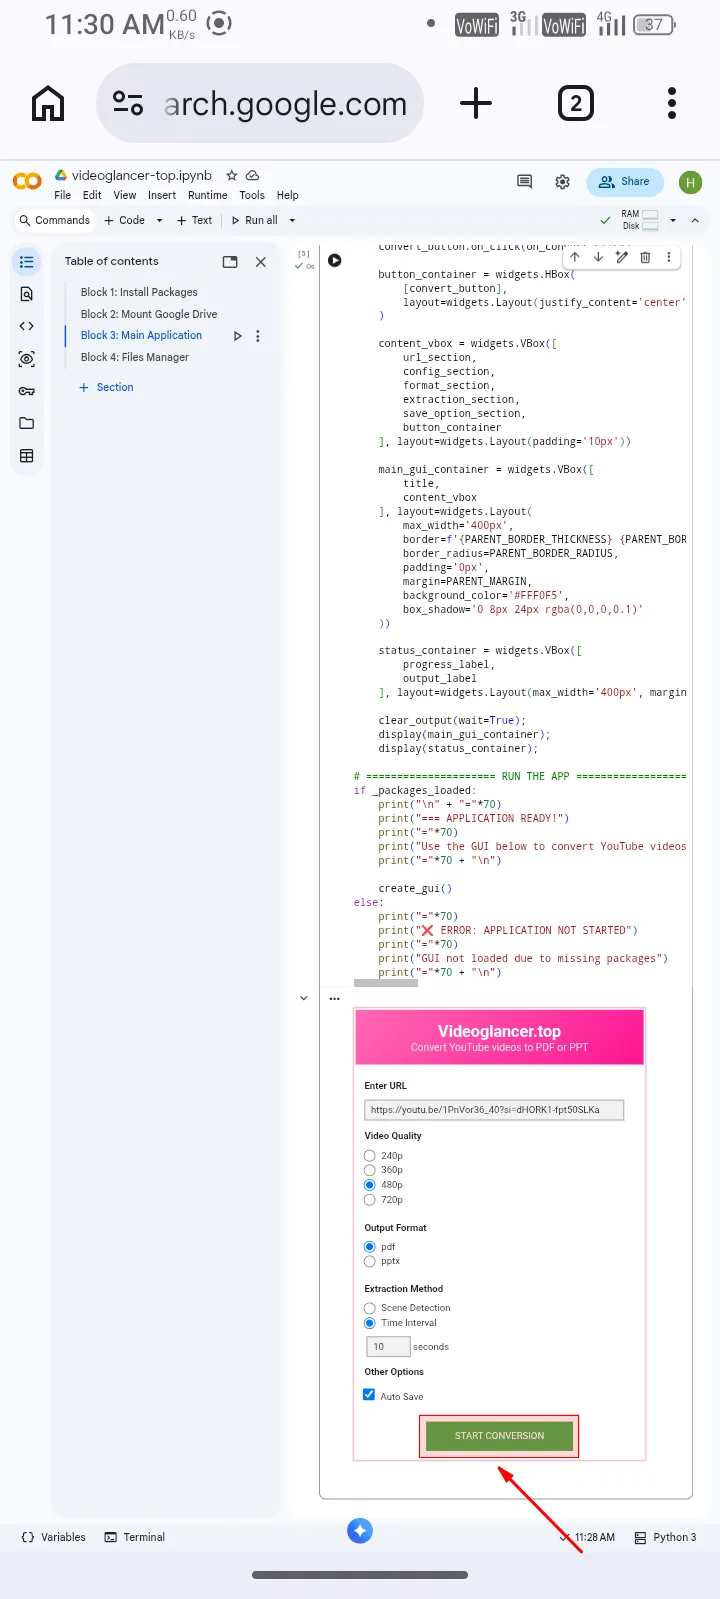Open the Commands search palette
The width and height of the screenshot is (720, 1599).
click(x=55, y=220)
